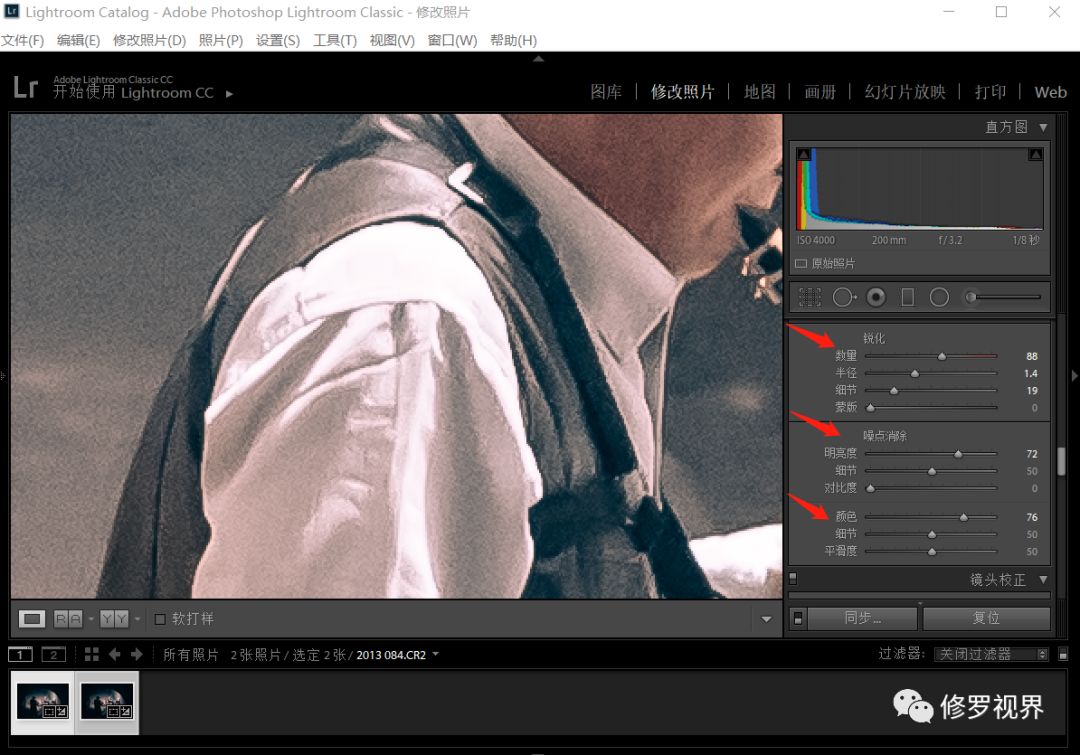Switch to the 画册 module

[820, 92]
